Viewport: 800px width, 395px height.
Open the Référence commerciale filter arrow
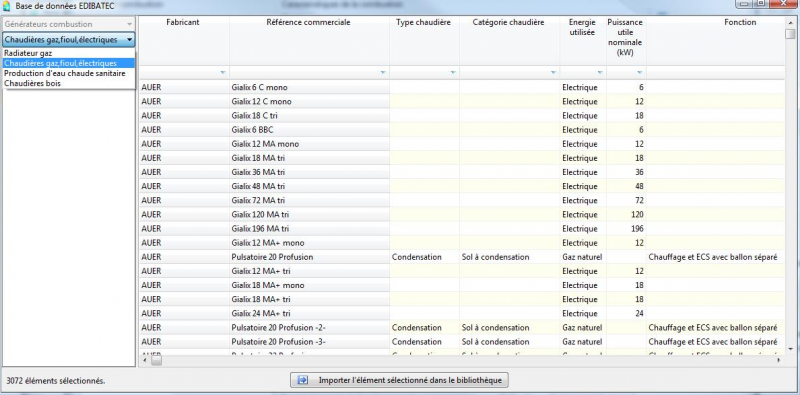coord(383,73)
